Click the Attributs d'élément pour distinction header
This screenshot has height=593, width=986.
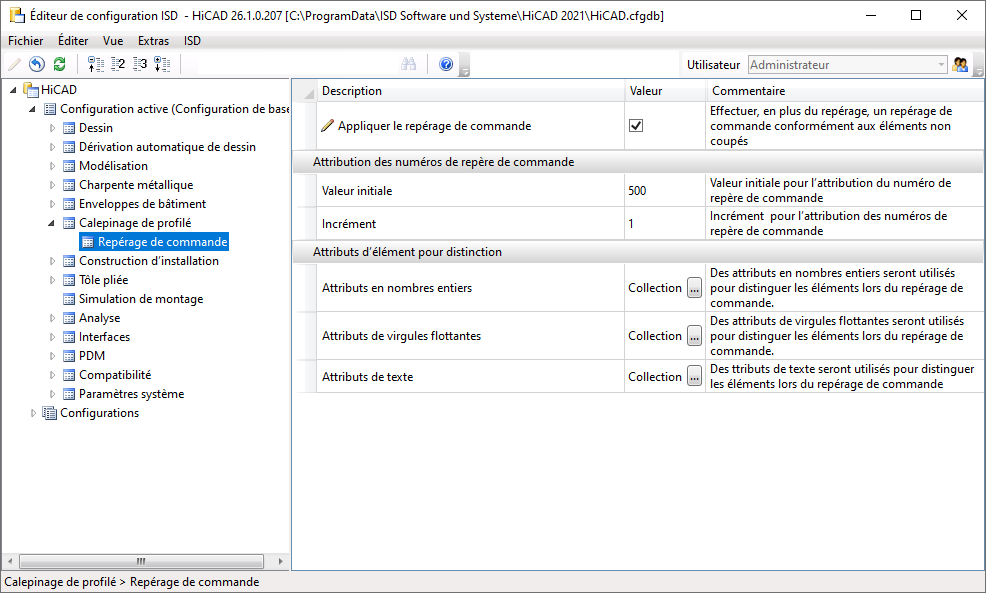[638, 252]
